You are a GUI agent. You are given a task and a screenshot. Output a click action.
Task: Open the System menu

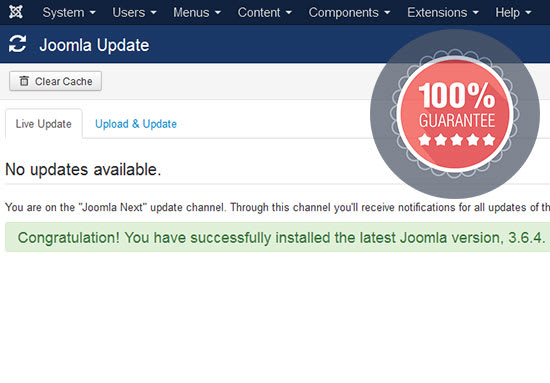point(69,13)
